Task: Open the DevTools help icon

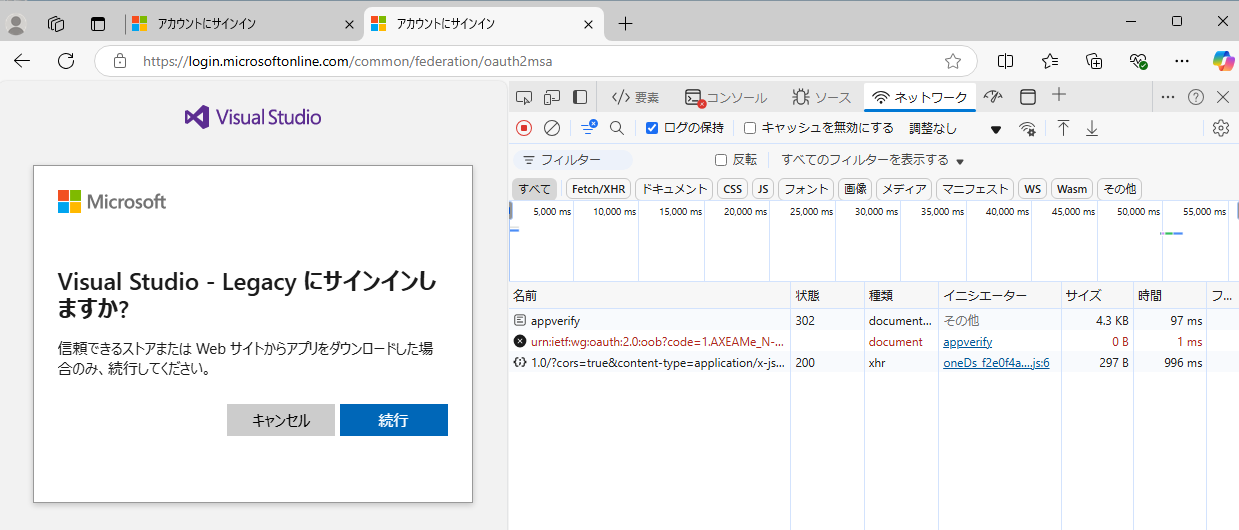Action: [x=1195, y=97]
